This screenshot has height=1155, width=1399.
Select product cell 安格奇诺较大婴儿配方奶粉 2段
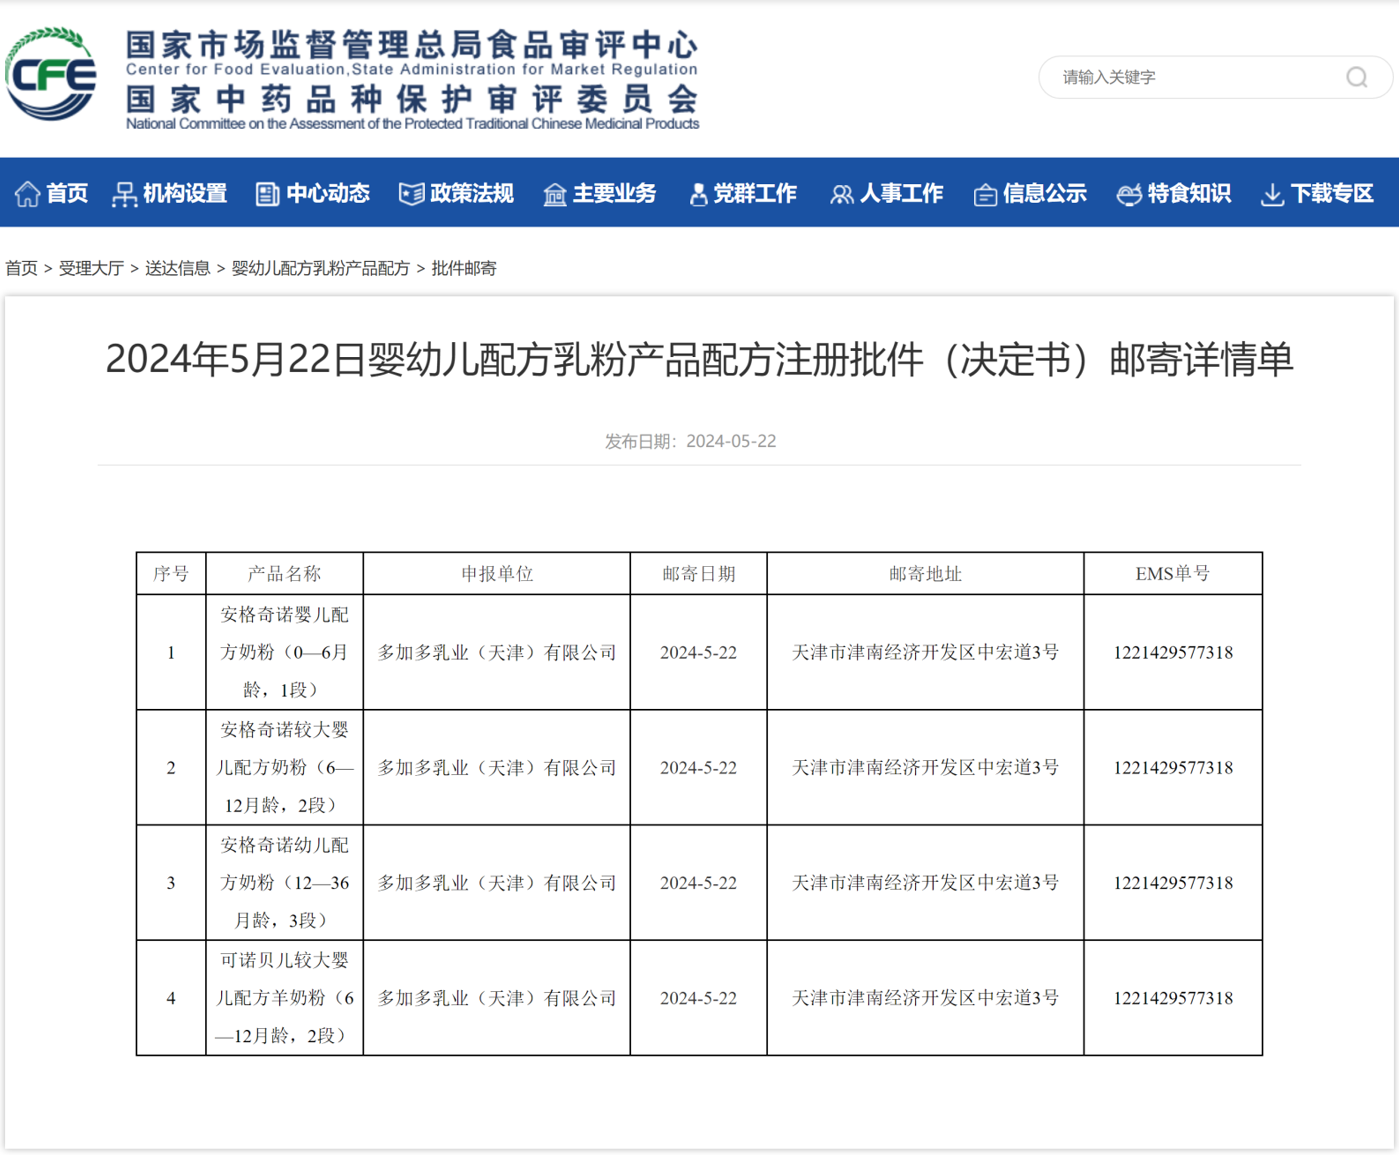(284, 767)
